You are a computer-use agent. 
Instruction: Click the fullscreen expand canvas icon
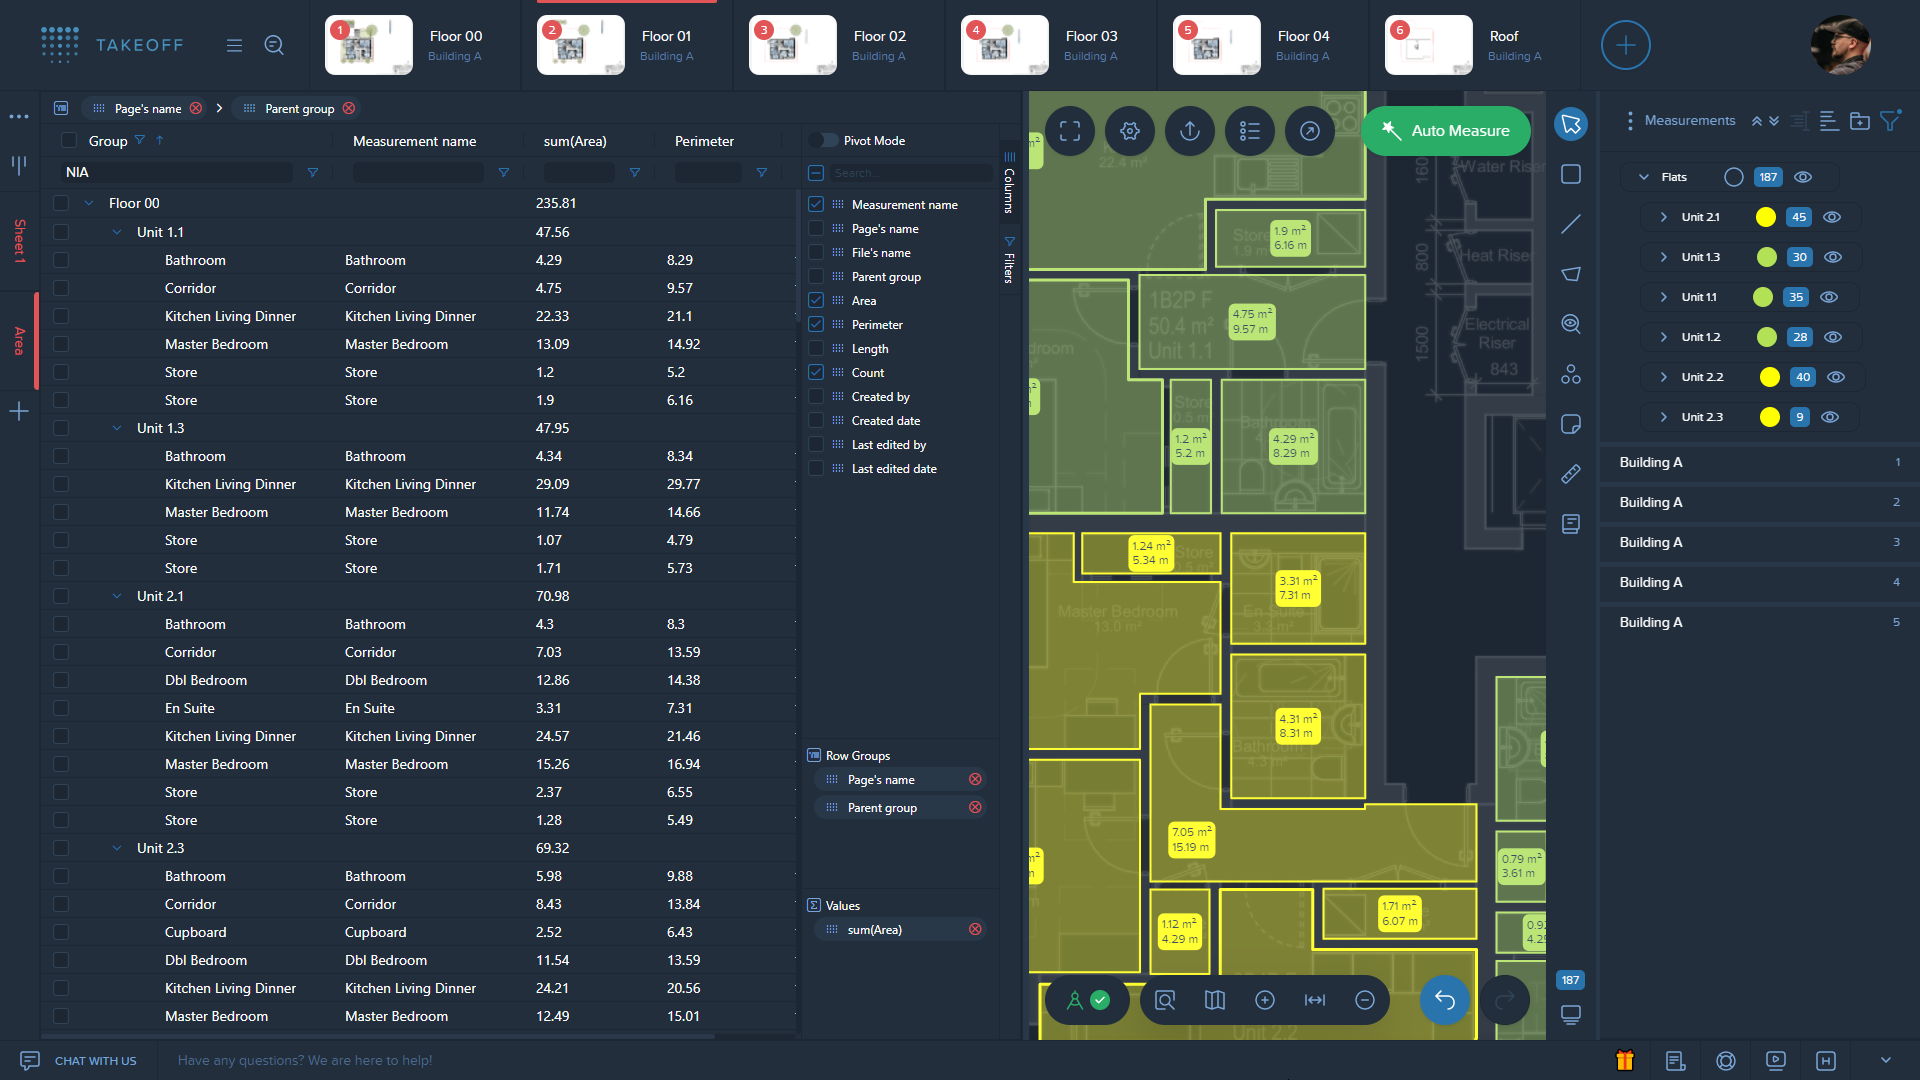pyautogui.click(x=1070, y=131)
